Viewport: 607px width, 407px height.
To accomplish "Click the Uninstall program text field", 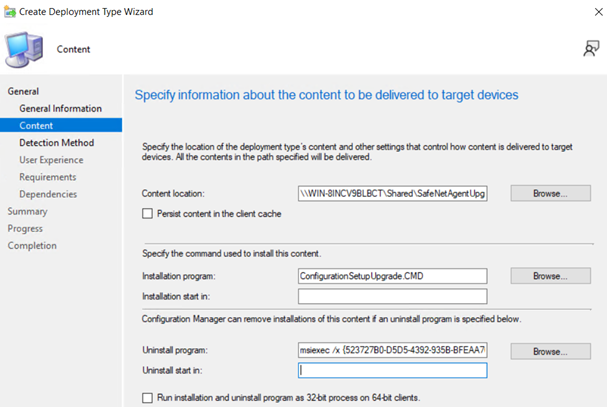I will 392,351.
